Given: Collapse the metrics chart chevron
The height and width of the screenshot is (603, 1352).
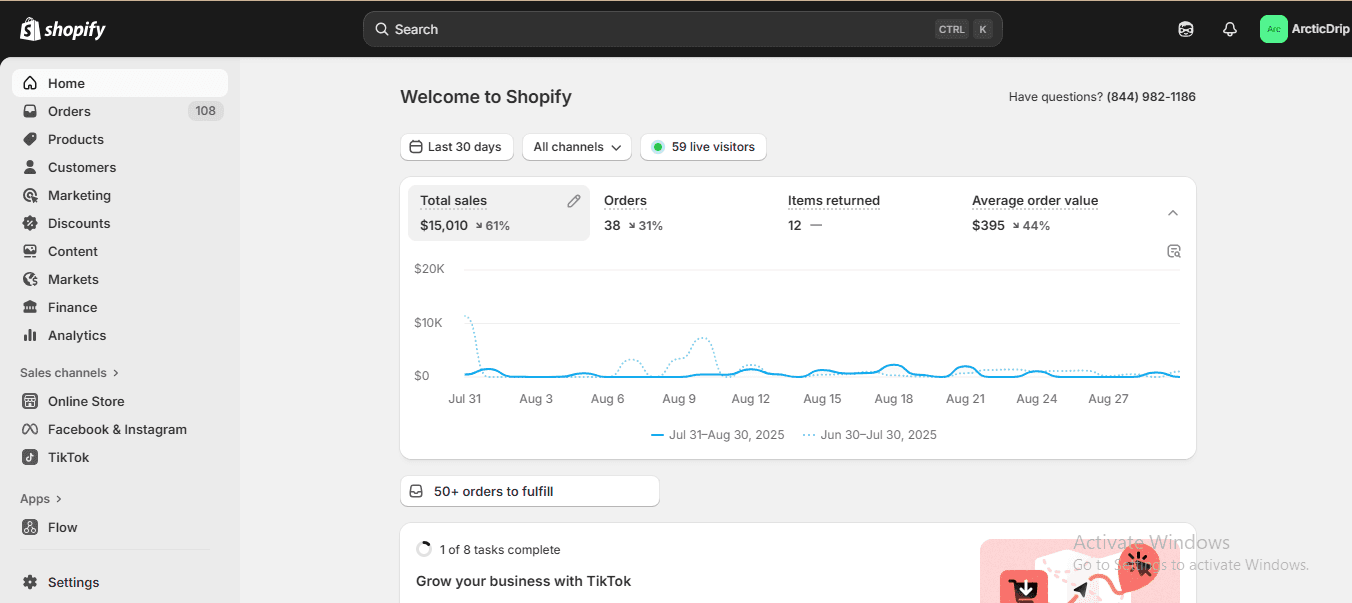Looking at the screenshot, I should pyautogui.click(x=1173, y=213).
